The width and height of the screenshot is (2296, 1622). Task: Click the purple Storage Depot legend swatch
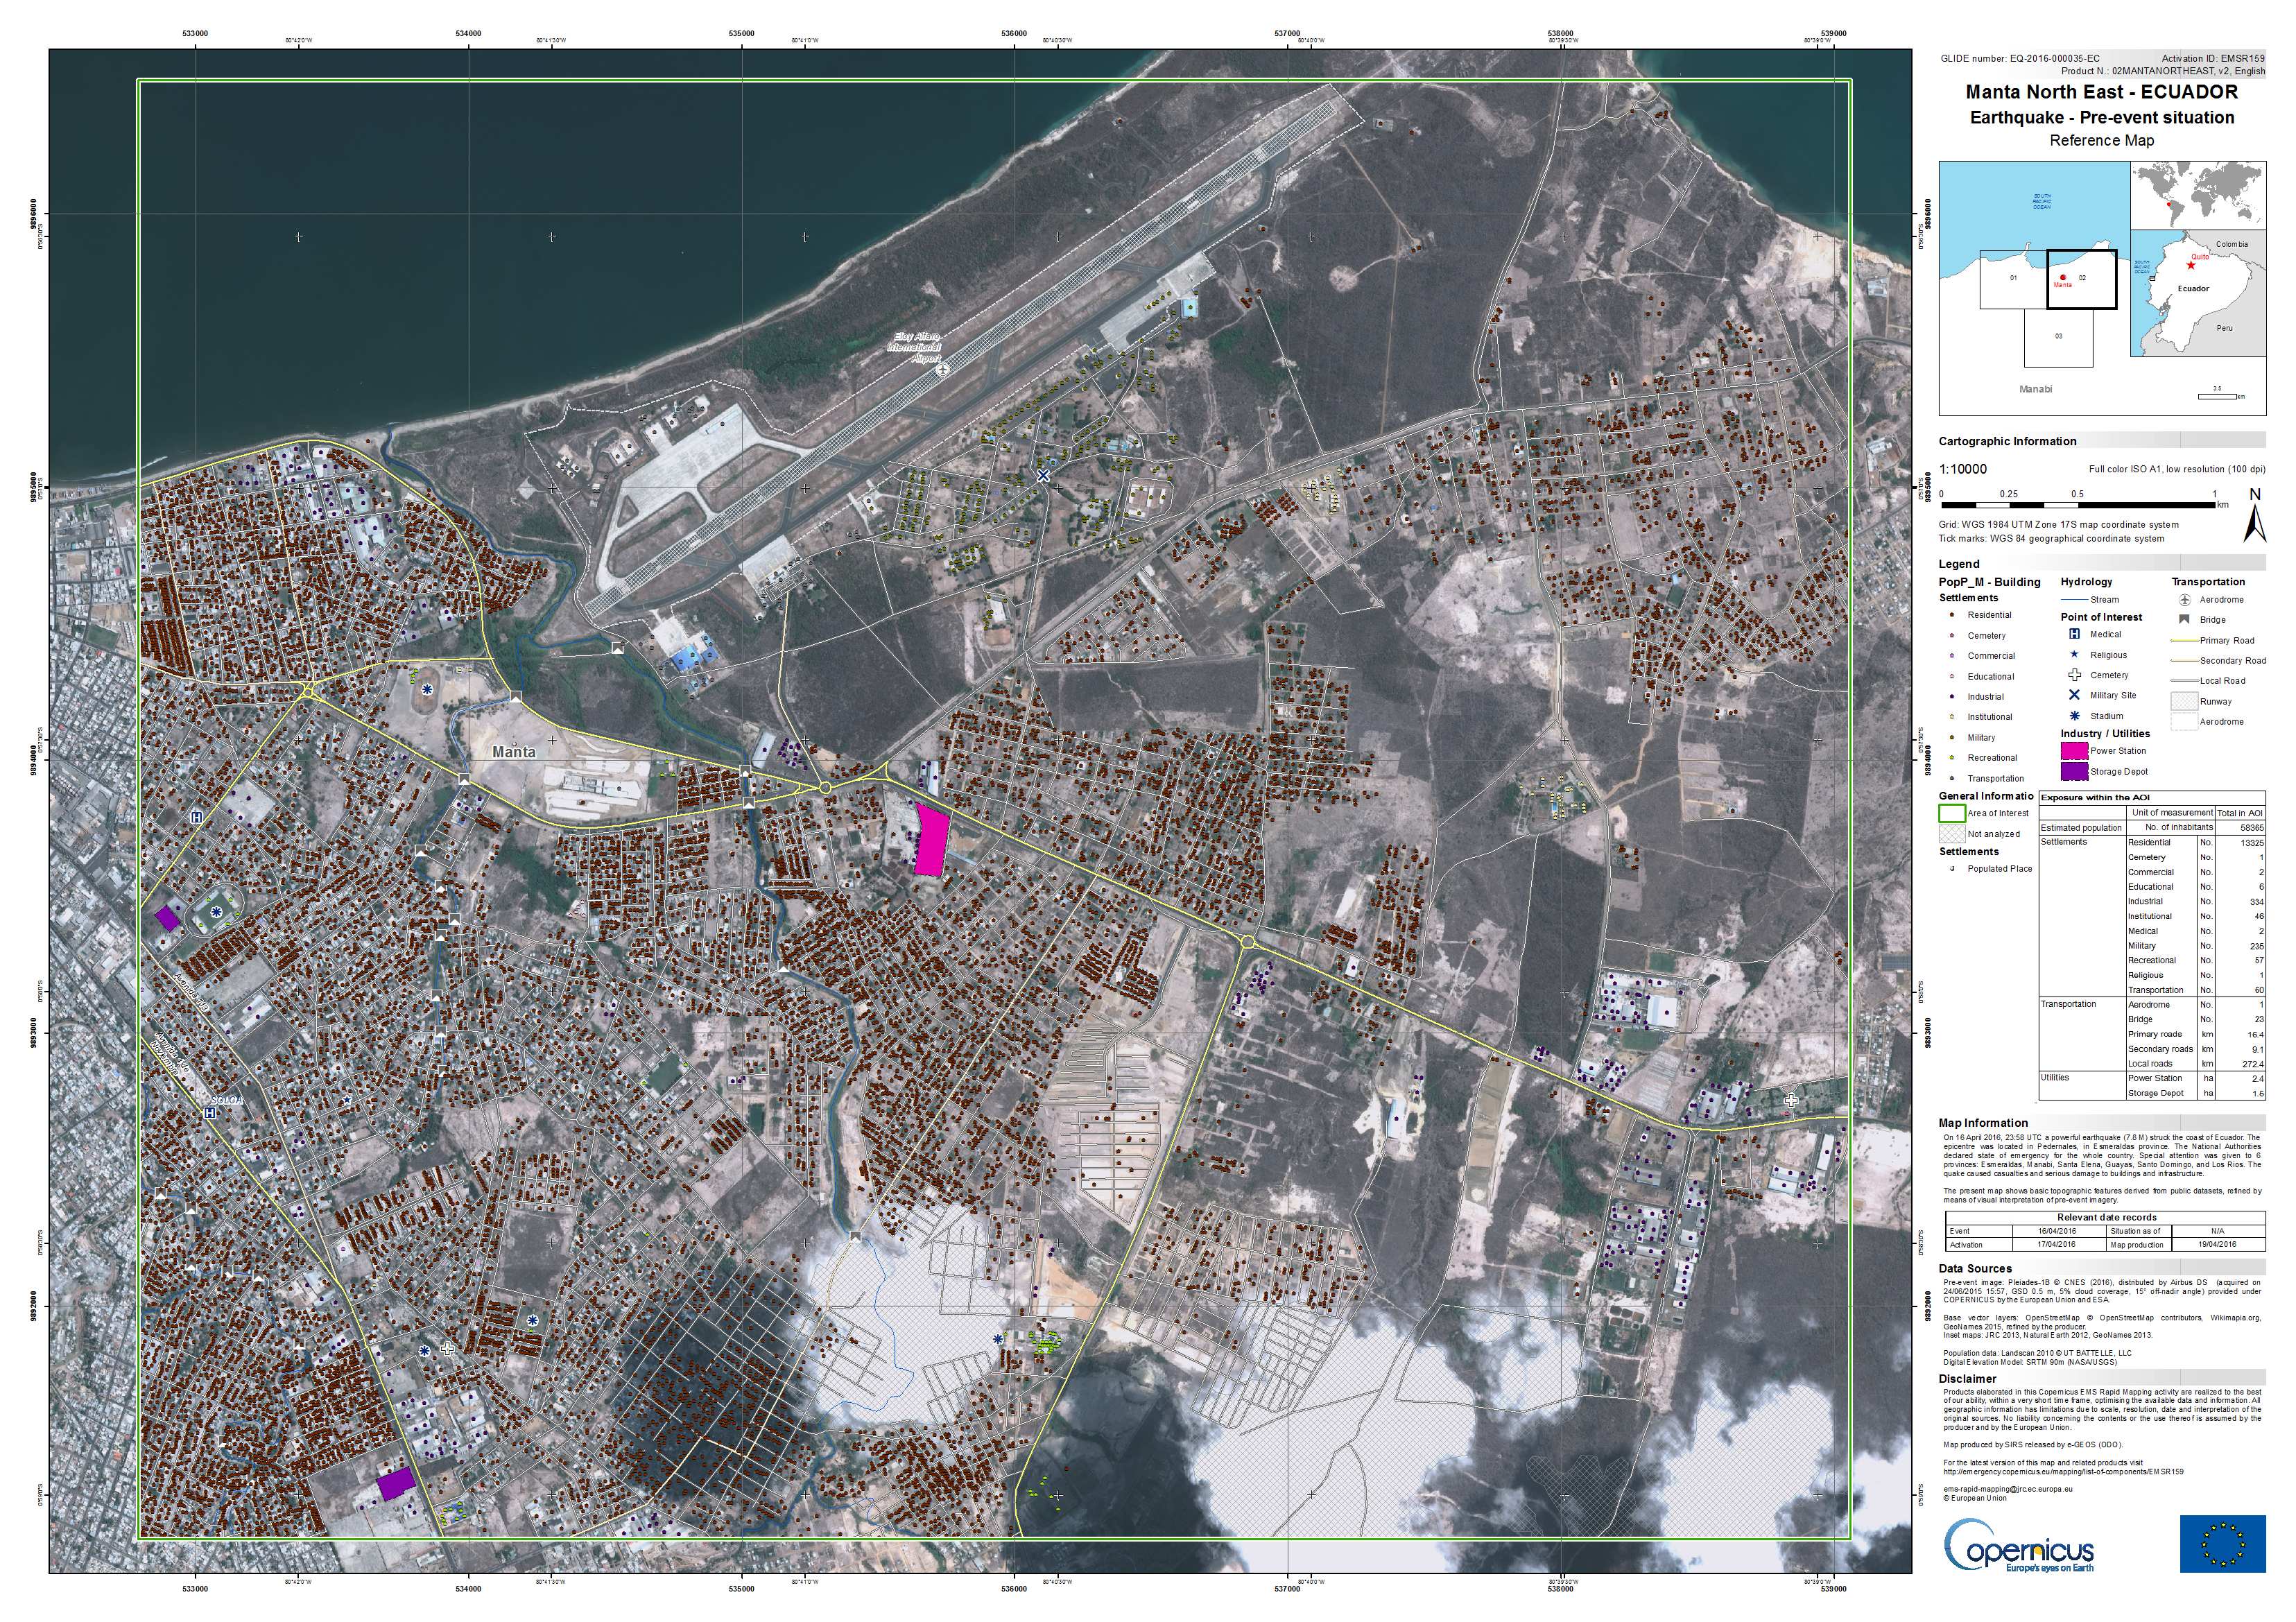coord(2074,772)
